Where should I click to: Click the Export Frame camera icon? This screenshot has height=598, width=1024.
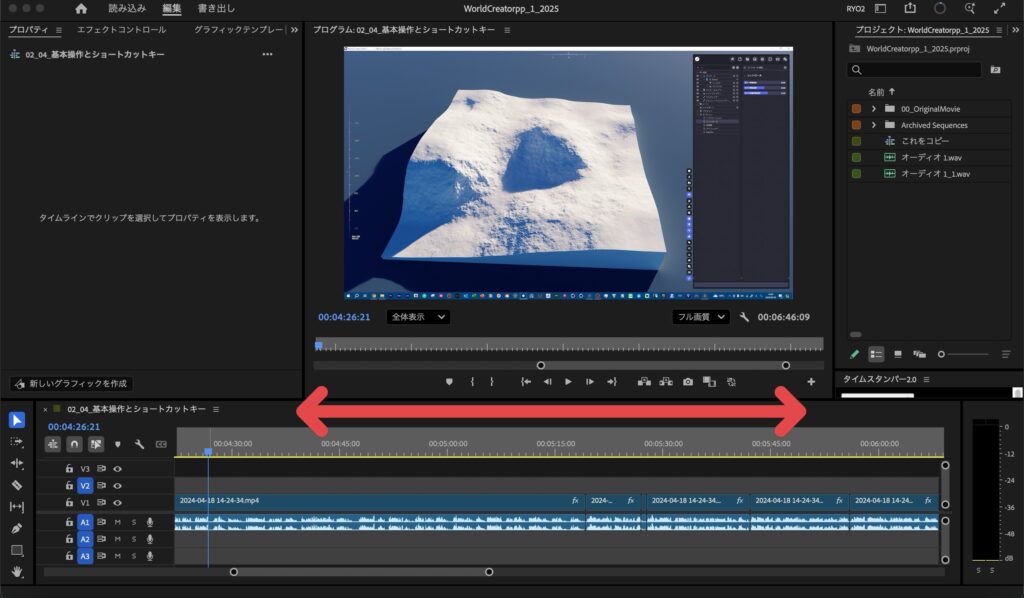[688, 382]
